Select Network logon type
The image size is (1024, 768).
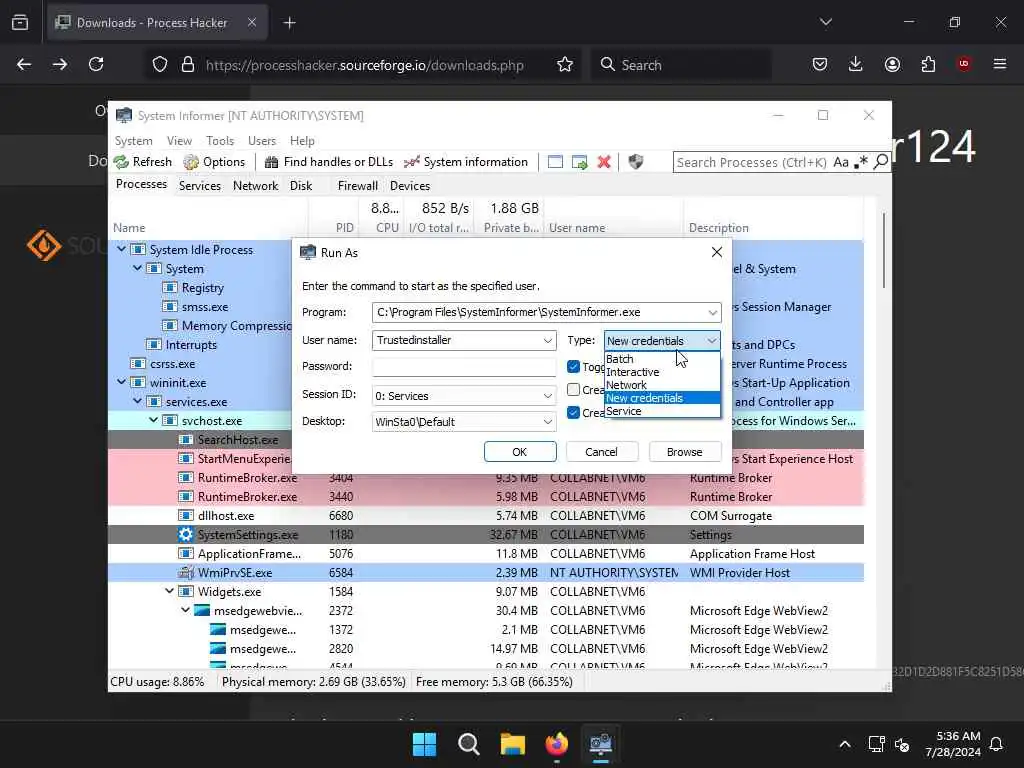[662, 385]
